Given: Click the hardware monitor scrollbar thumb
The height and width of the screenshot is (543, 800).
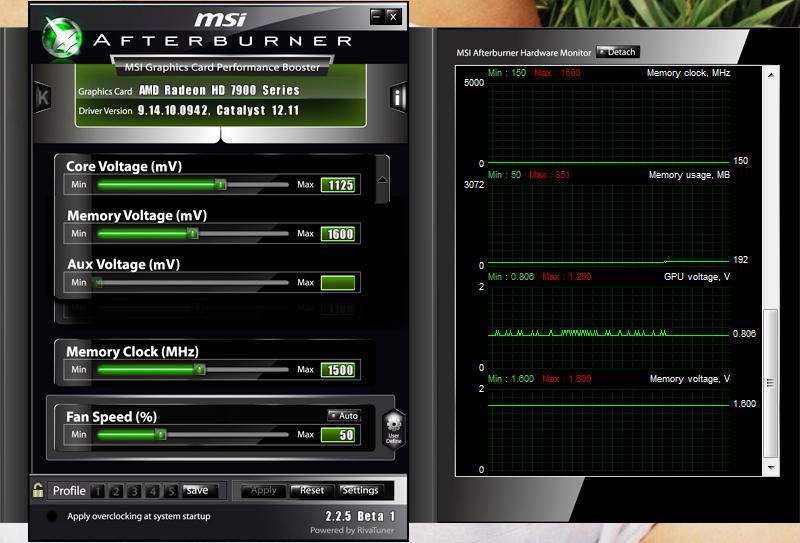Looking at the screenshot, I should click(771, 383).
